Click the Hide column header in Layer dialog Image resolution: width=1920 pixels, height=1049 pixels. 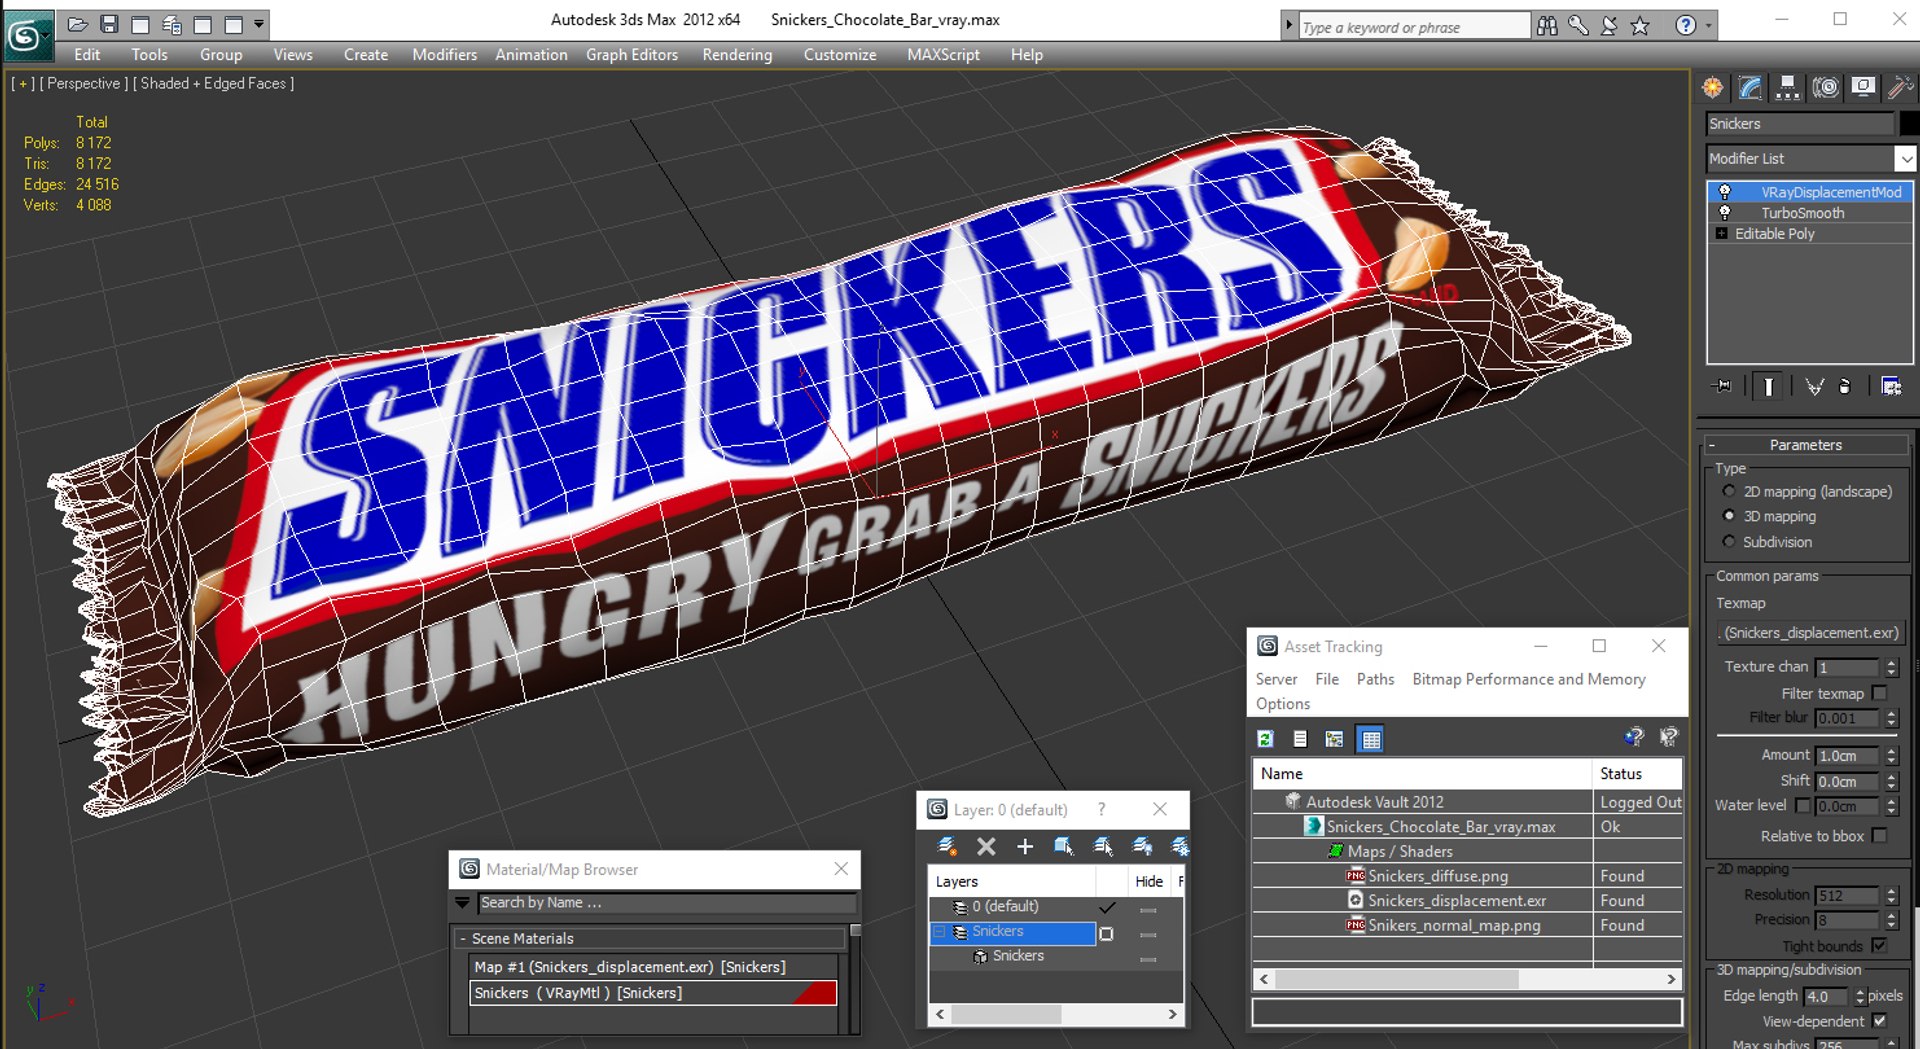click(1149, 881)
